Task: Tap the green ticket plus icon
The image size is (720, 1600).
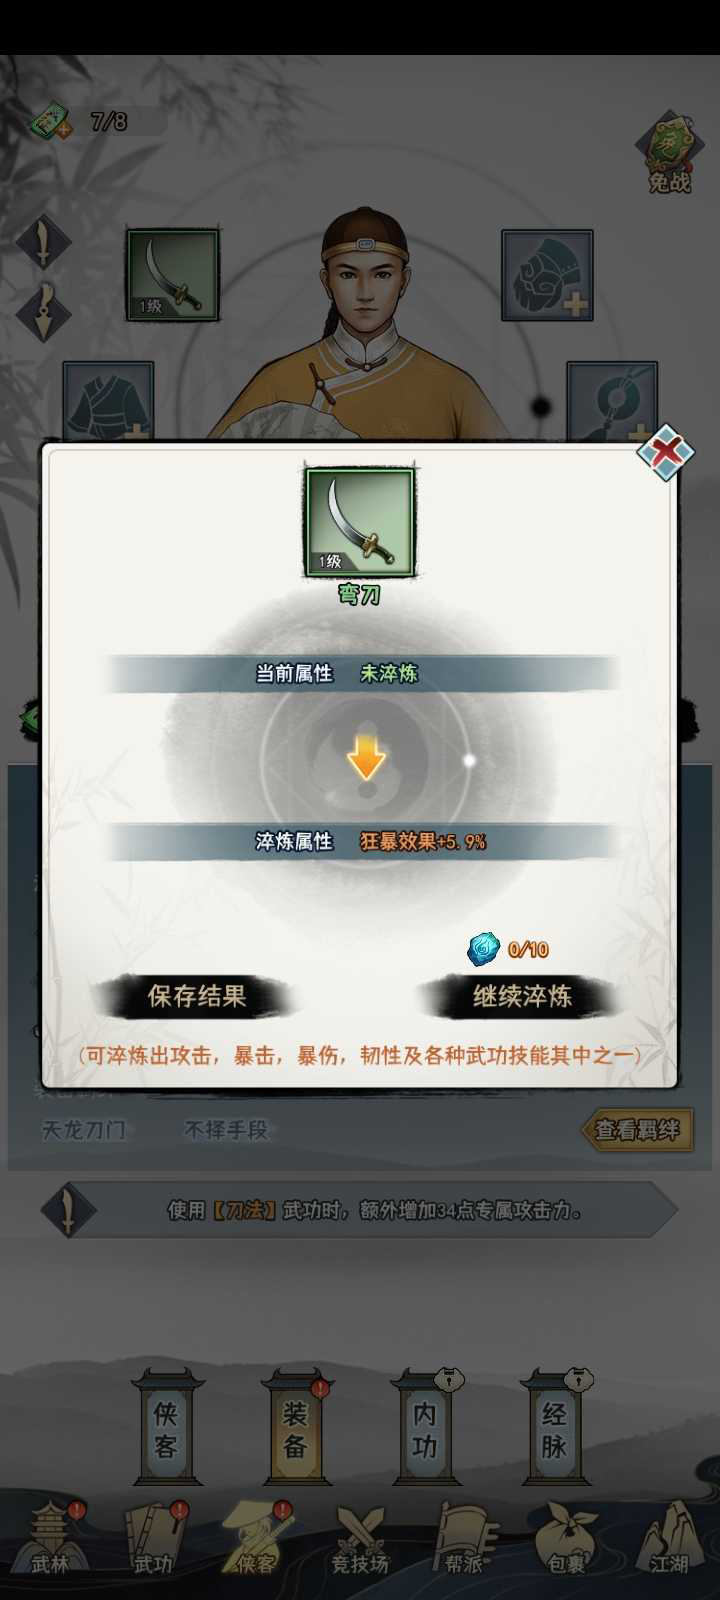Action: (x=49, y=123)
